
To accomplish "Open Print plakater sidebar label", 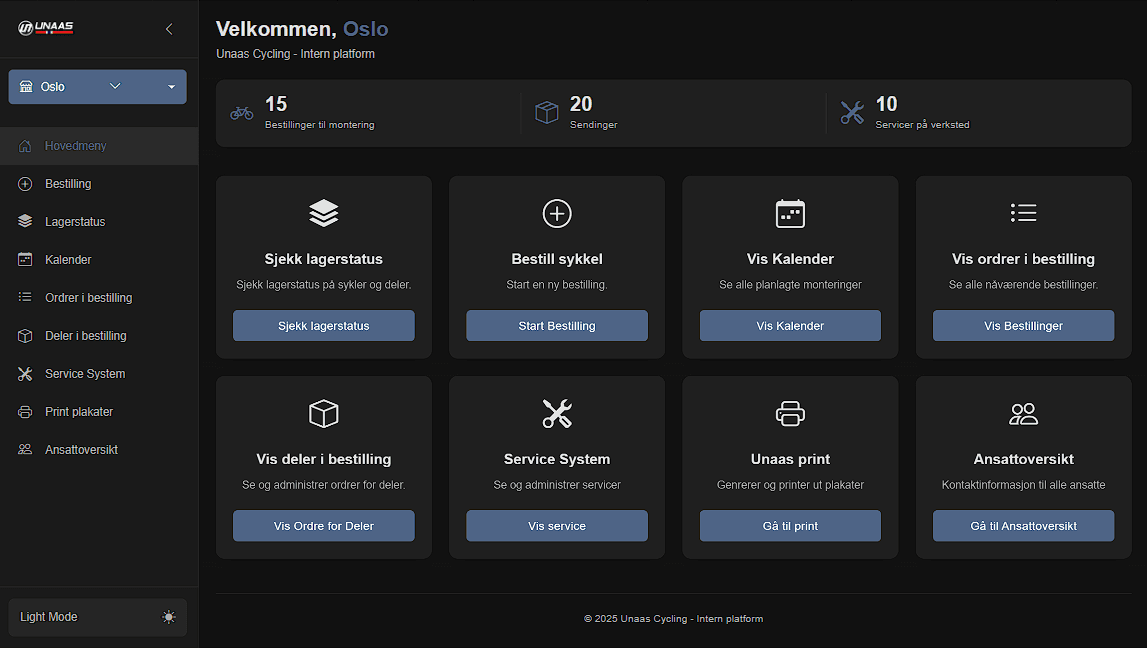I will pos(79,412).
